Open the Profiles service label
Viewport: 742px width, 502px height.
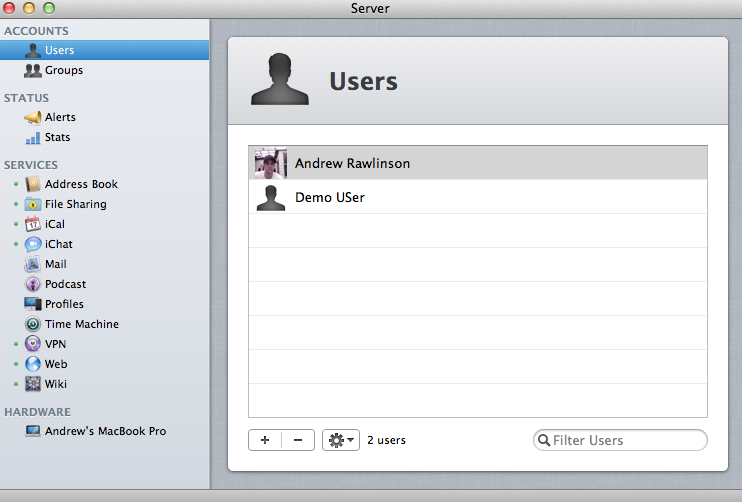64,304
